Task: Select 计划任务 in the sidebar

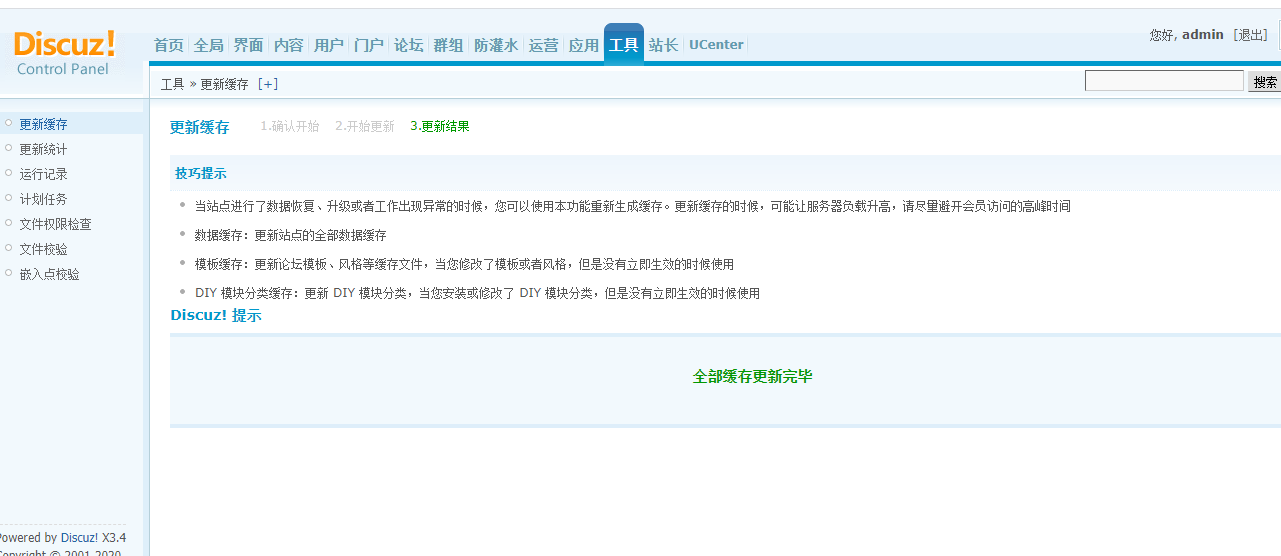Action: tap(44, 199)
